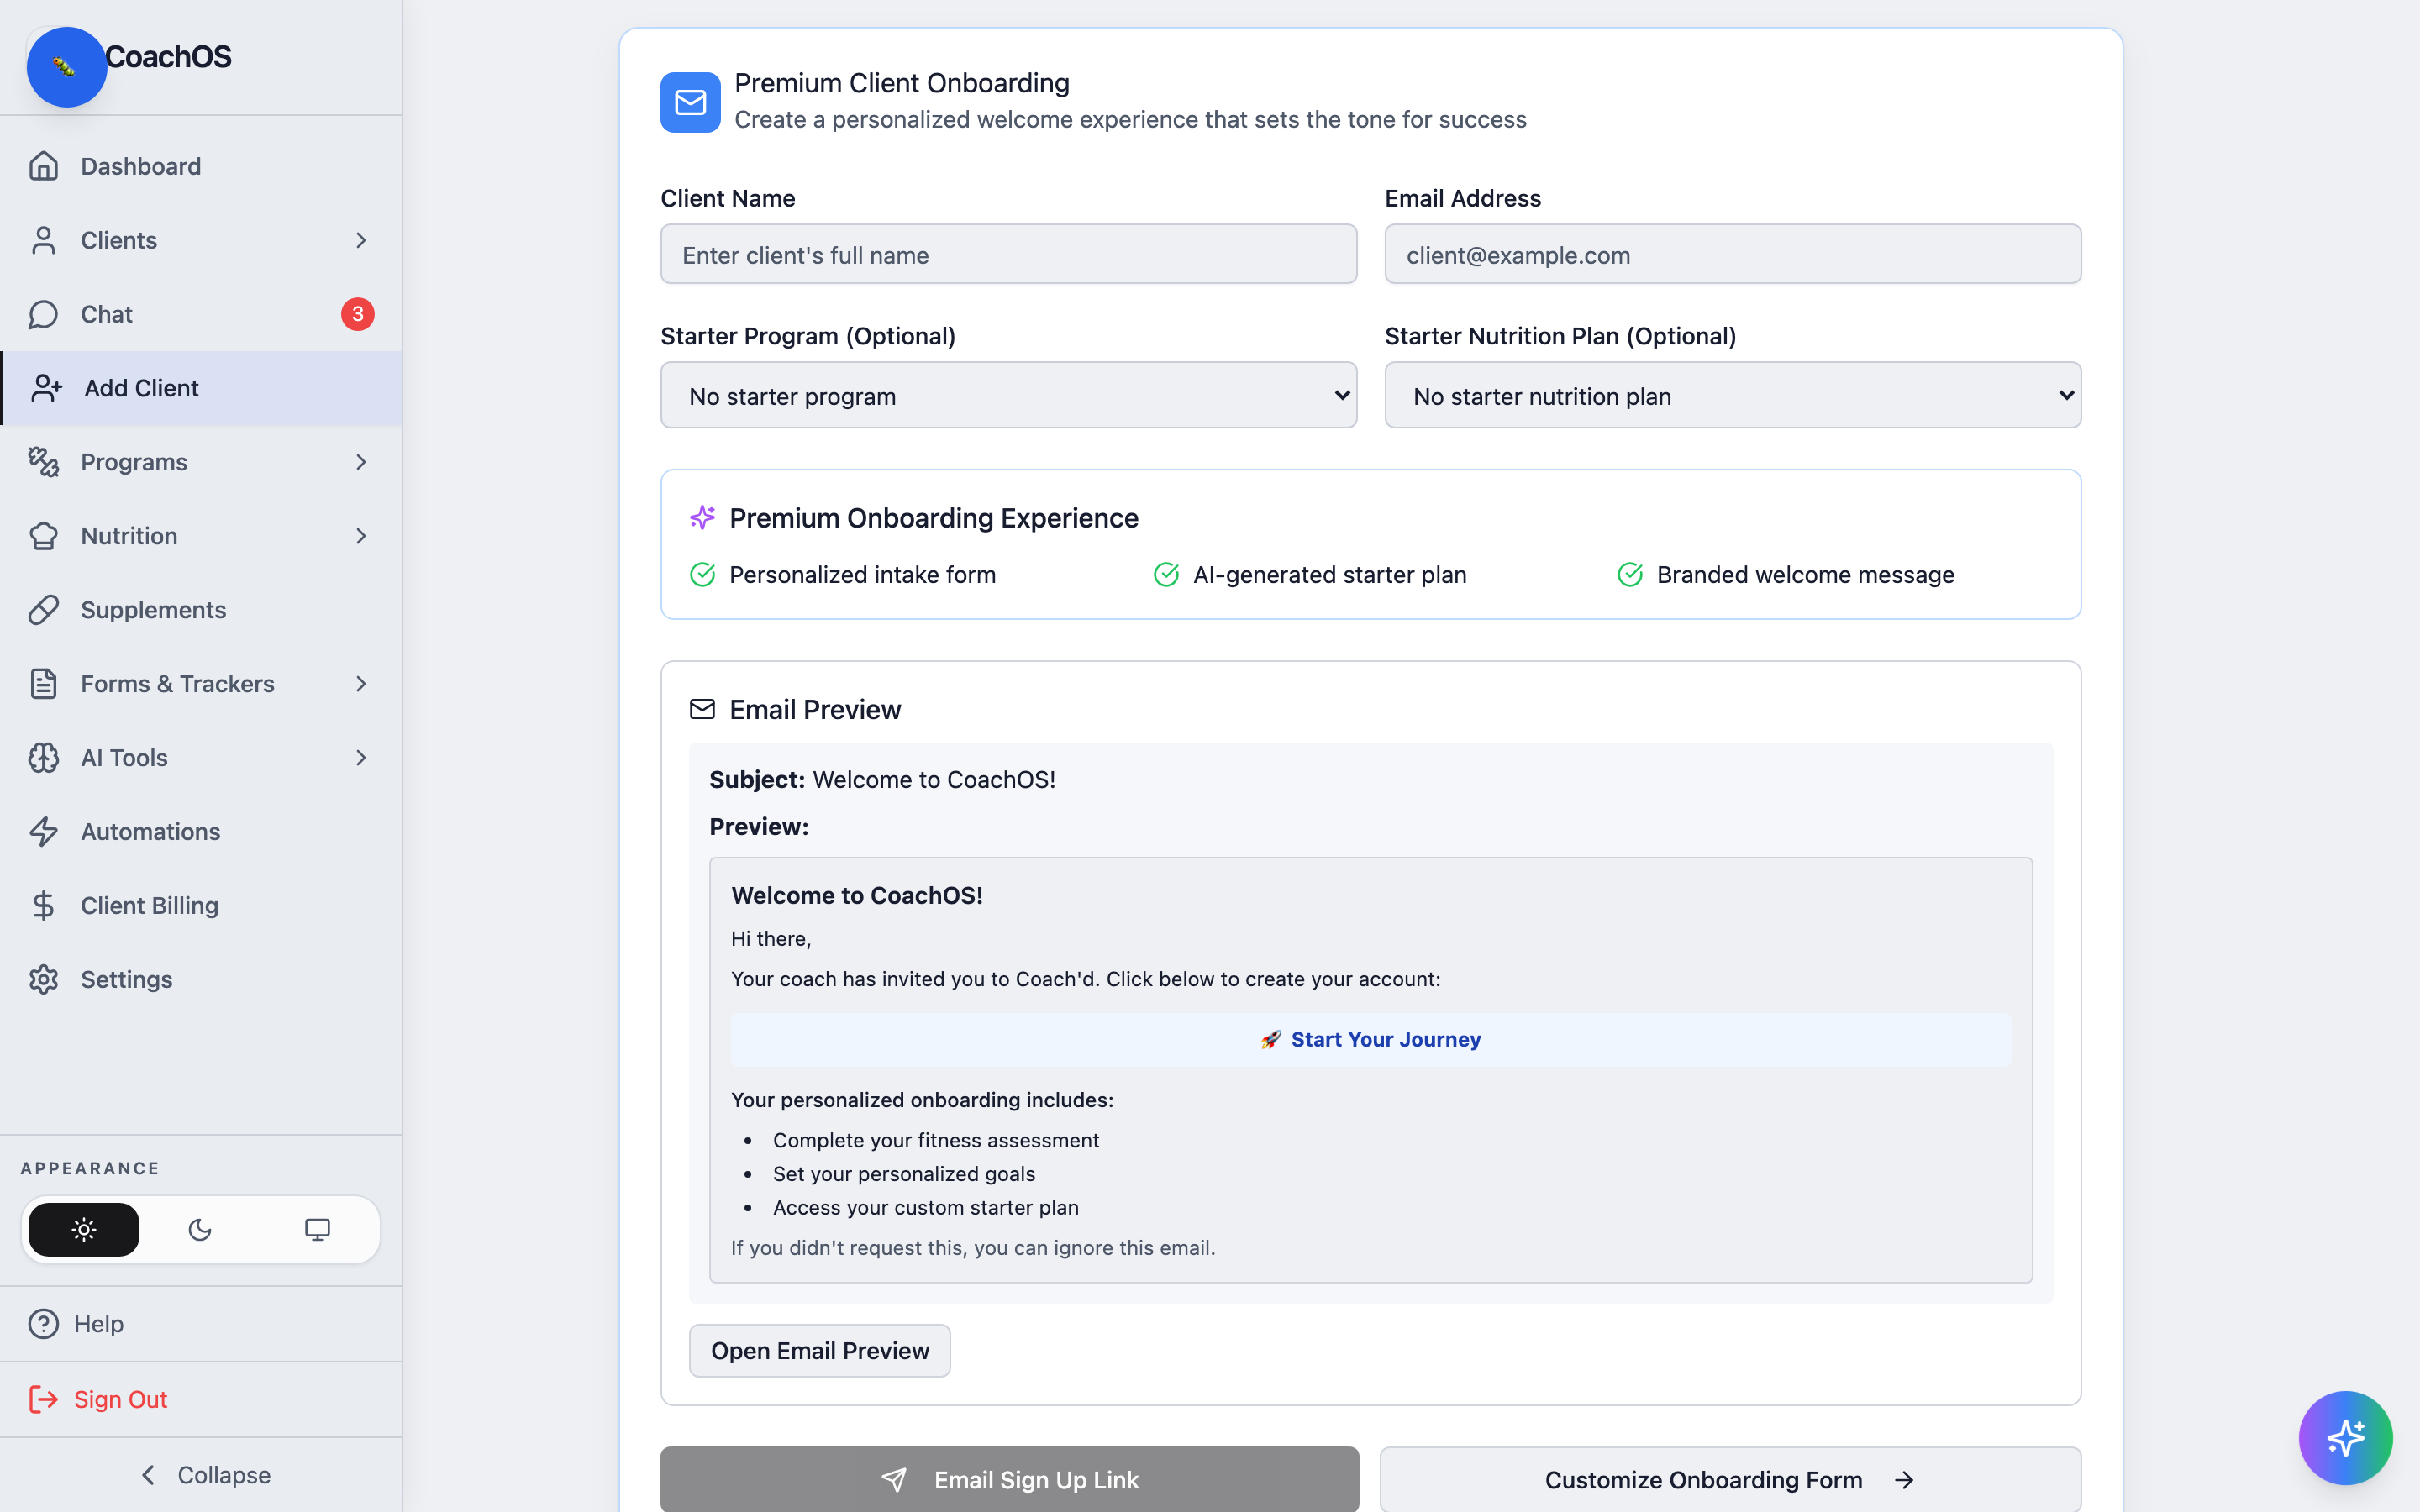Image resolution: width=2420 pixels, height=1512 pixels.
Task: Click Open Email Preview button
Action: point(819,1351)
